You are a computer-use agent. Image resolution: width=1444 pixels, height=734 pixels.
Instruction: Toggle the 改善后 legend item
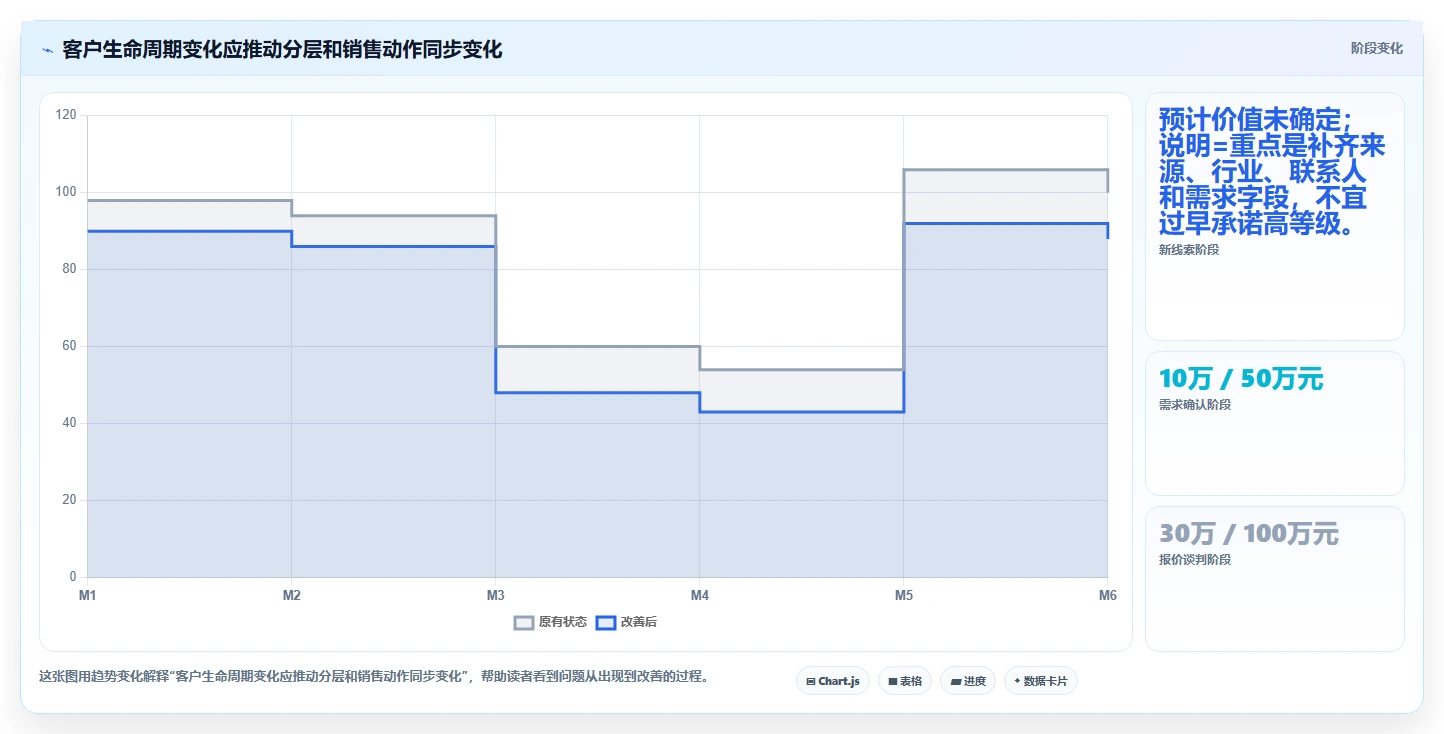(x=627, y=622)
